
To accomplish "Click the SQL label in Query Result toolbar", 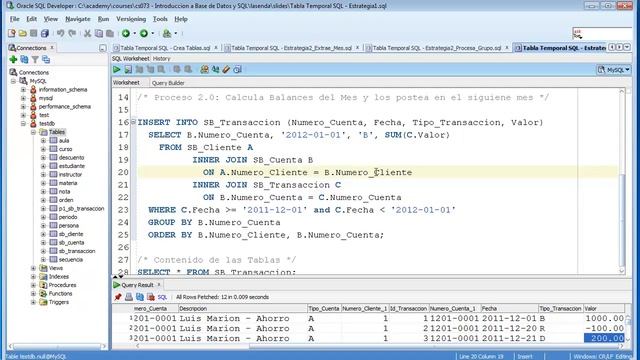I will click(x=162, y=297).
